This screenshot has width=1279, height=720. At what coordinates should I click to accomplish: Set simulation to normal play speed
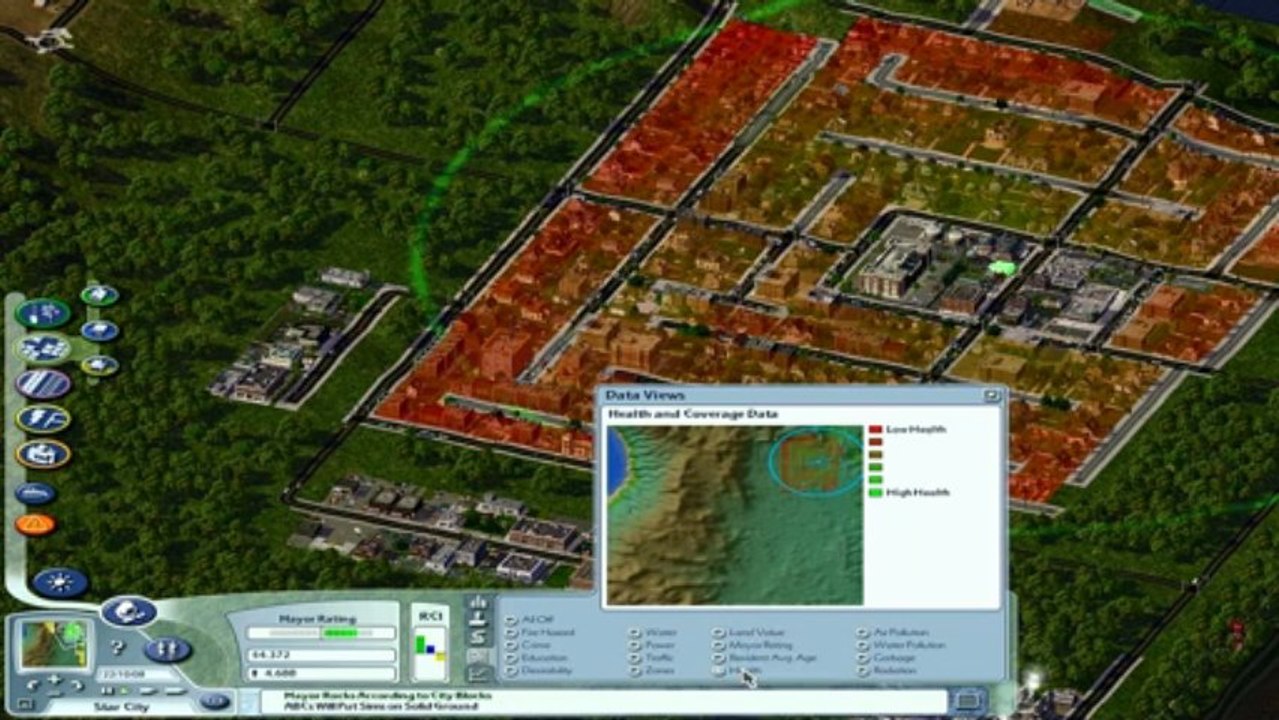(x=123, y=690)
